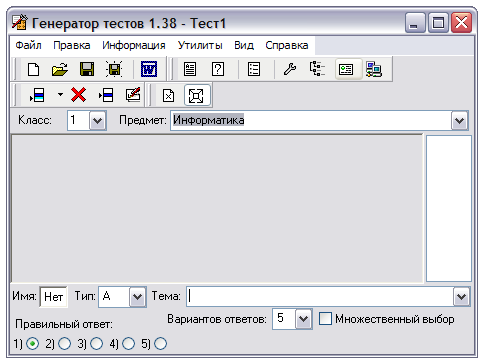
Task: Open settings with the wrench icon
Action: click(x=290, y=70)
